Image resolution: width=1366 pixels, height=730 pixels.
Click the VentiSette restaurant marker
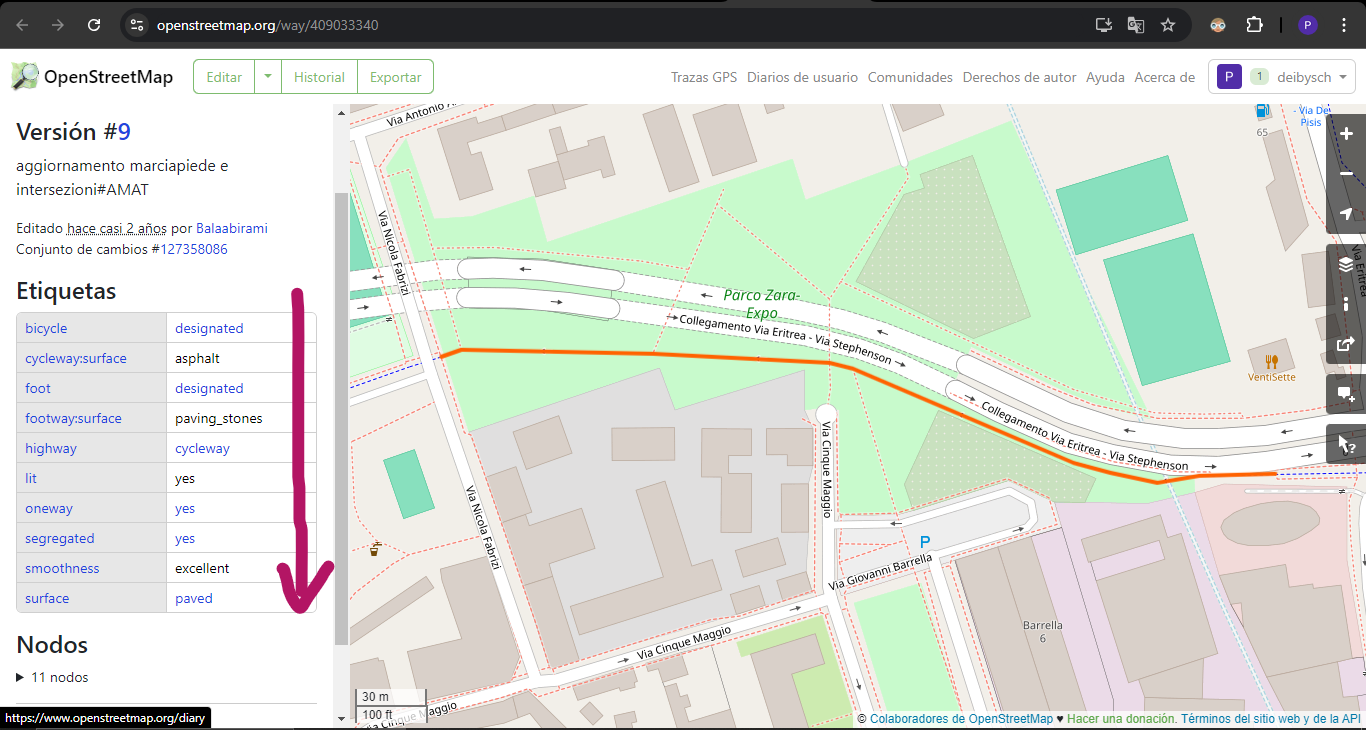click(1271, 362)
